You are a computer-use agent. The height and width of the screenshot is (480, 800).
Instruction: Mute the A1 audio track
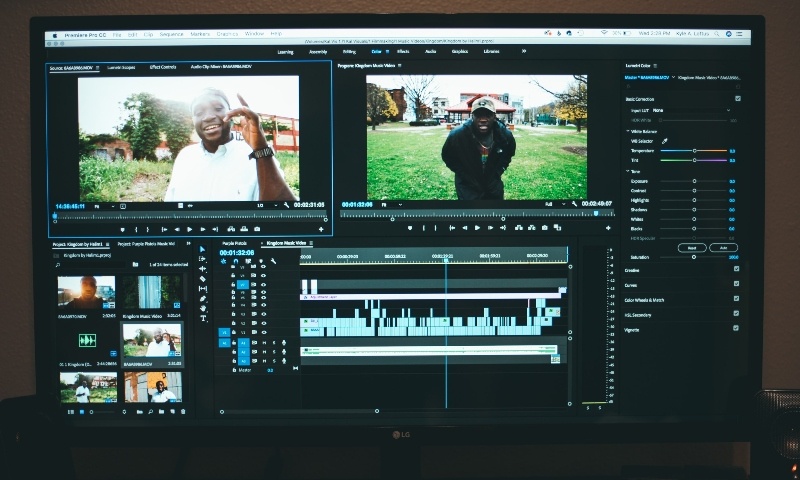click(264, 343)
